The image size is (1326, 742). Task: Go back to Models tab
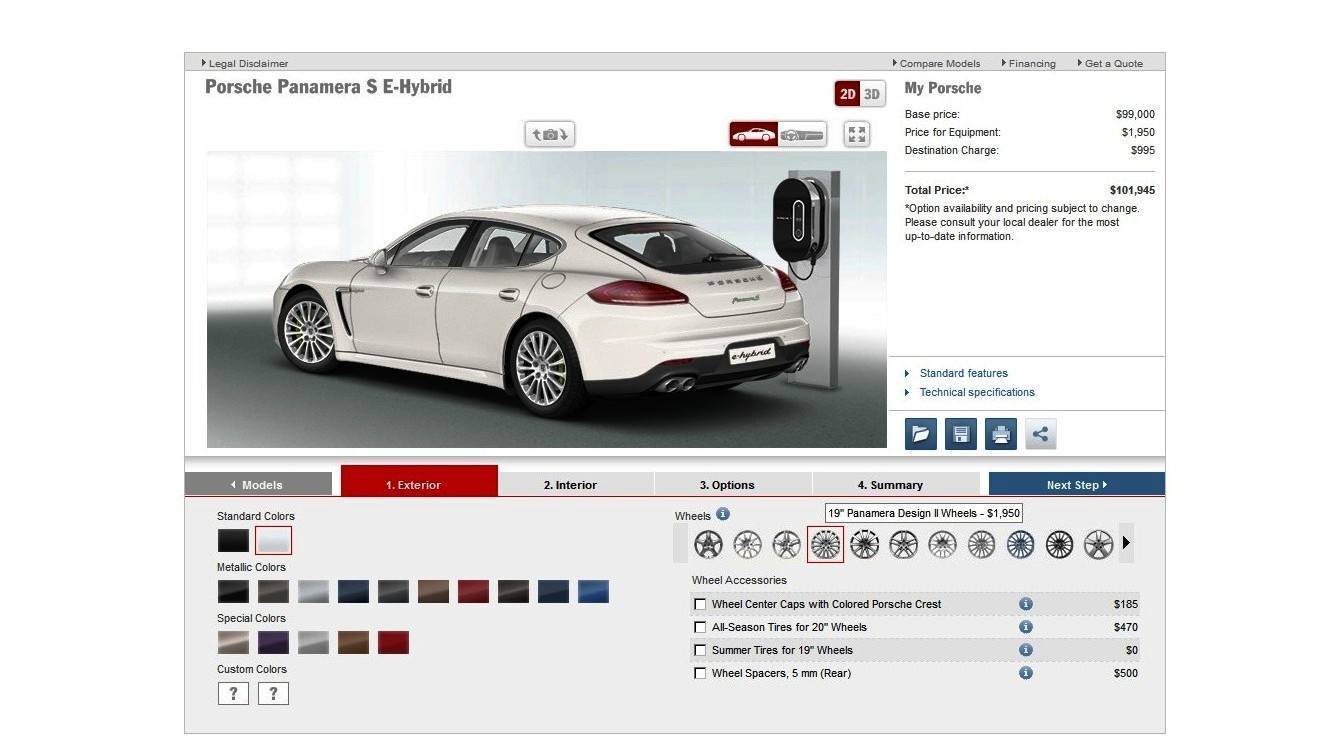coord(258,485)
